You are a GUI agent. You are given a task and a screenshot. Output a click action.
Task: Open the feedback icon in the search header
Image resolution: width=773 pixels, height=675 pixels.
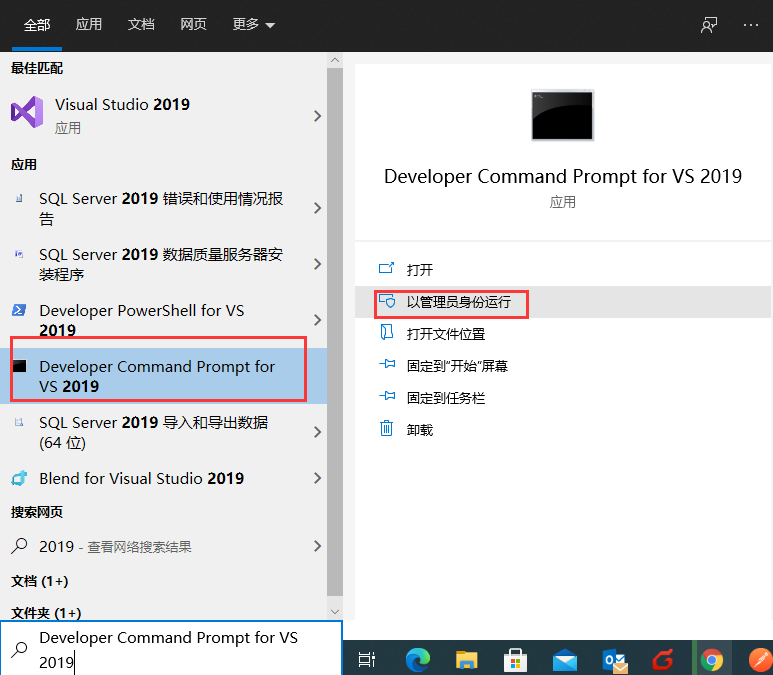(x=709, y=25)
